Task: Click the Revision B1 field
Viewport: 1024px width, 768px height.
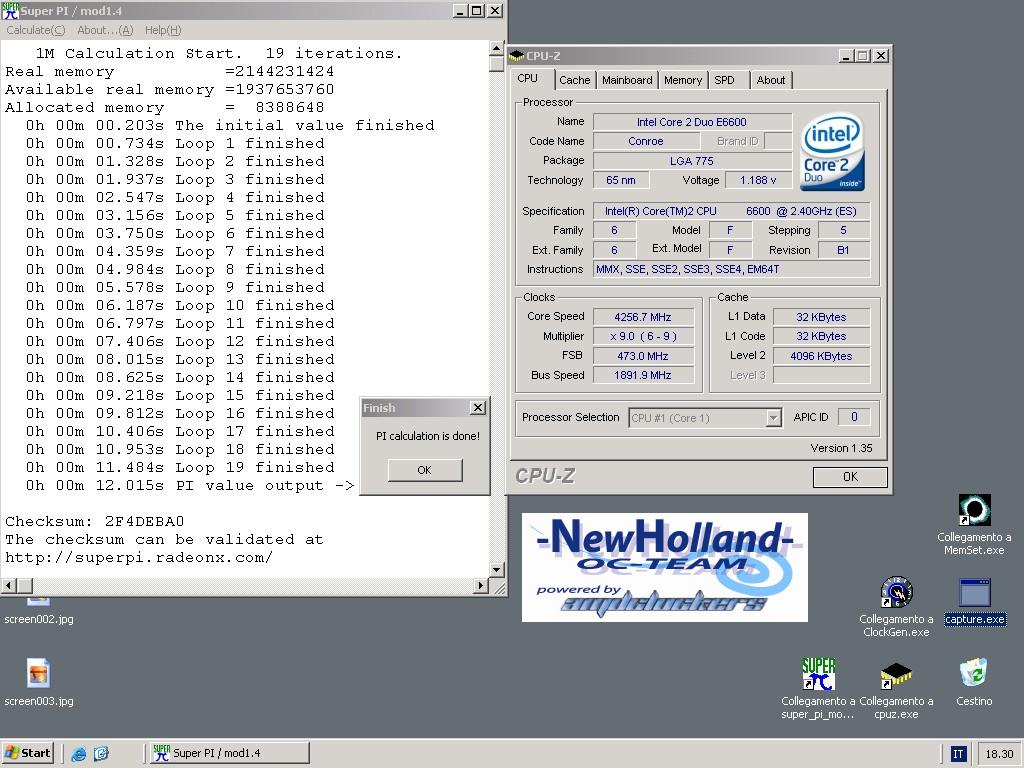Action: point(843,250)
